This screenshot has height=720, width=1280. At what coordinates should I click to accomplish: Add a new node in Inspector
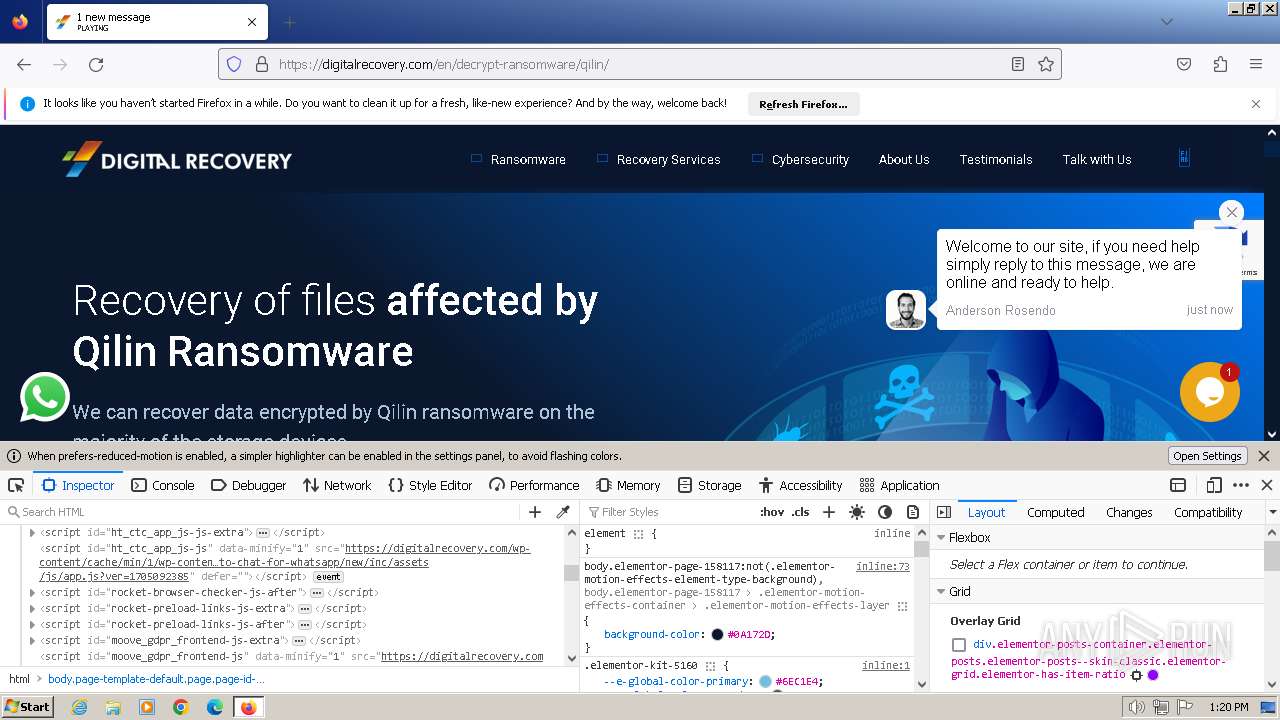click(535, 512)
